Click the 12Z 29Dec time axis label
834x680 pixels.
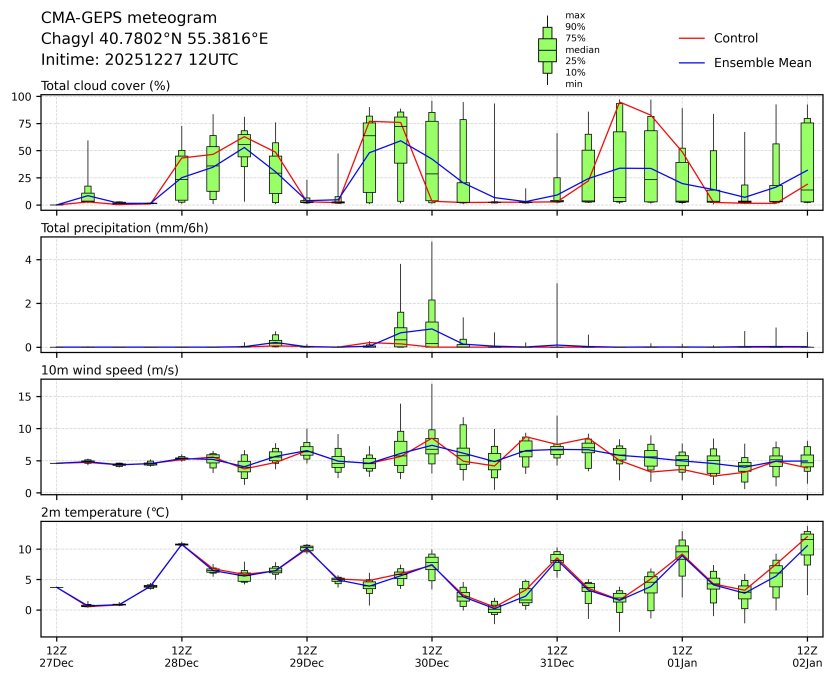tap(306, 656)
